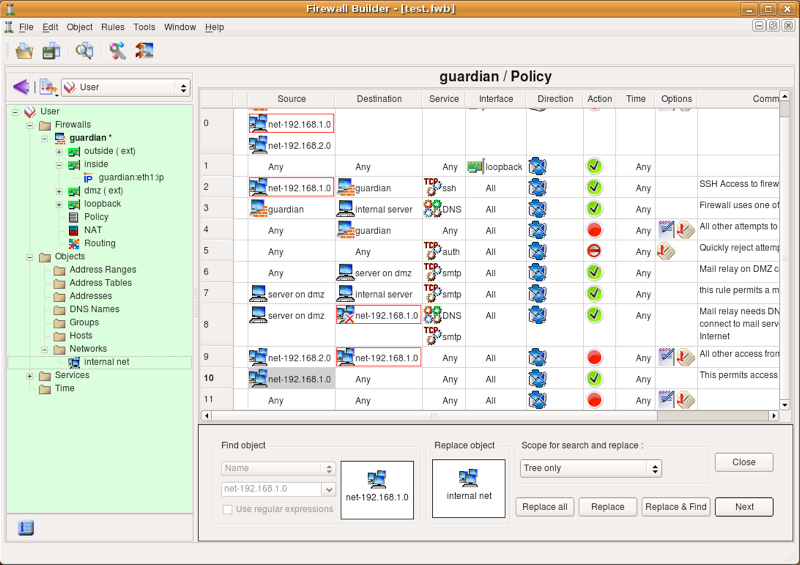
Task: Click the Open file toolbar icon
Action: pyautogui.click(x=24, y=51)
